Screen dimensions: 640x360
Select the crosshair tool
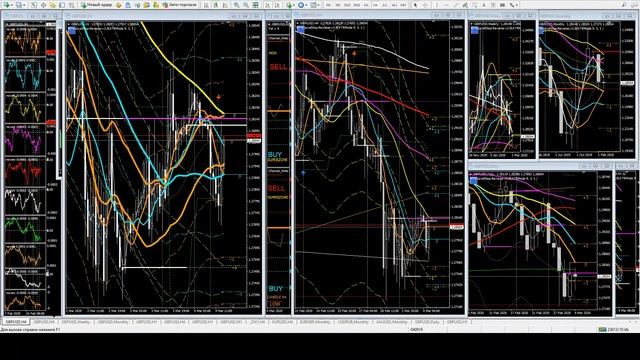click(x=425, y=5)
